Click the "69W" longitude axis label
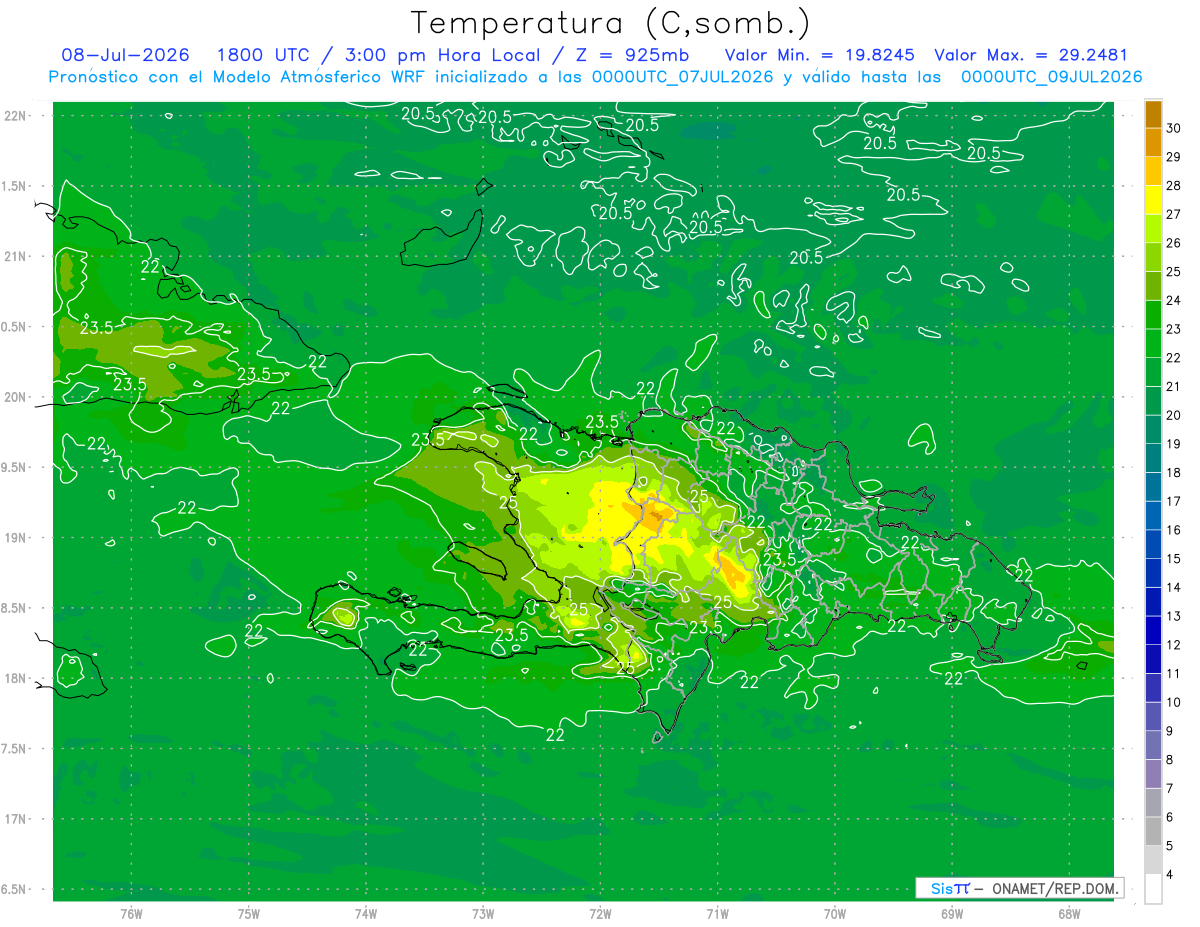 [952, 914]
